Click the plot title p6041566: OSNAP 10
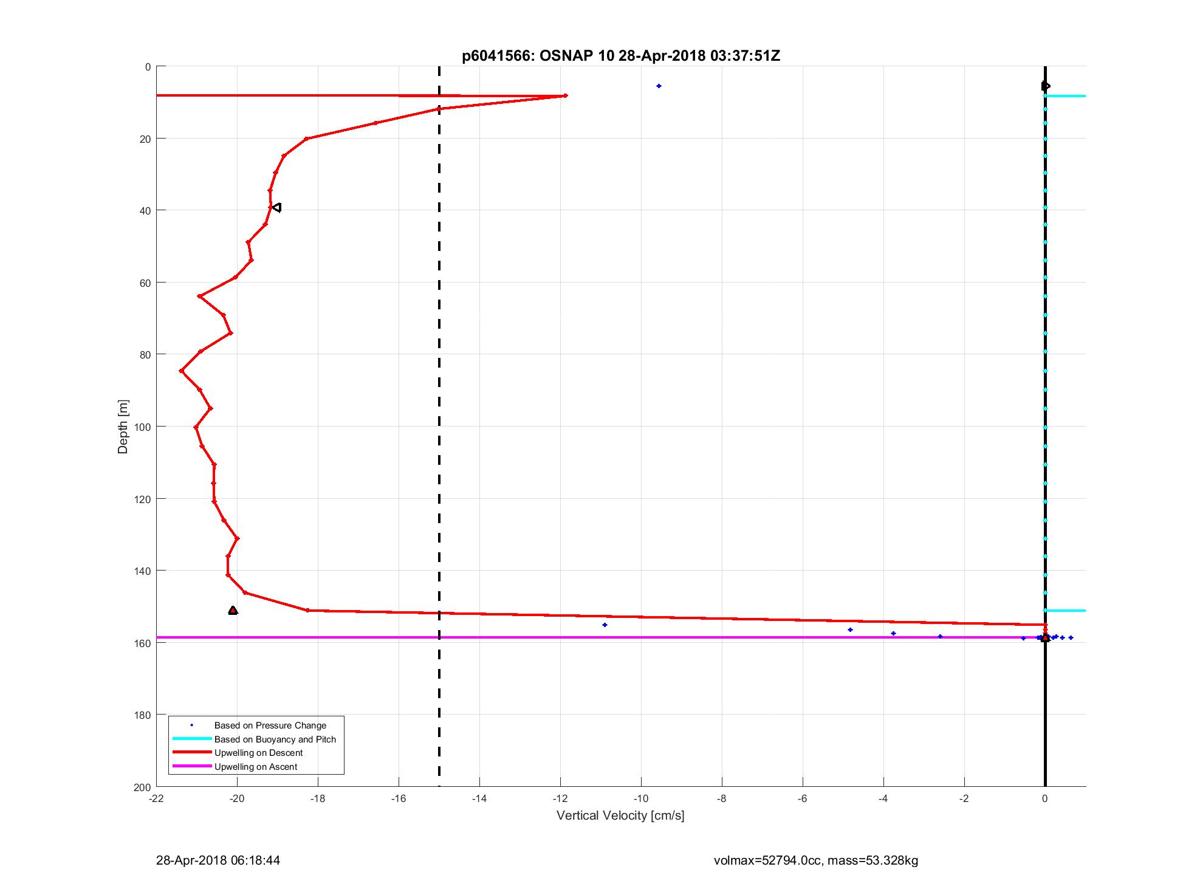Screen dimensions: 1200x885 coord(621,56)
